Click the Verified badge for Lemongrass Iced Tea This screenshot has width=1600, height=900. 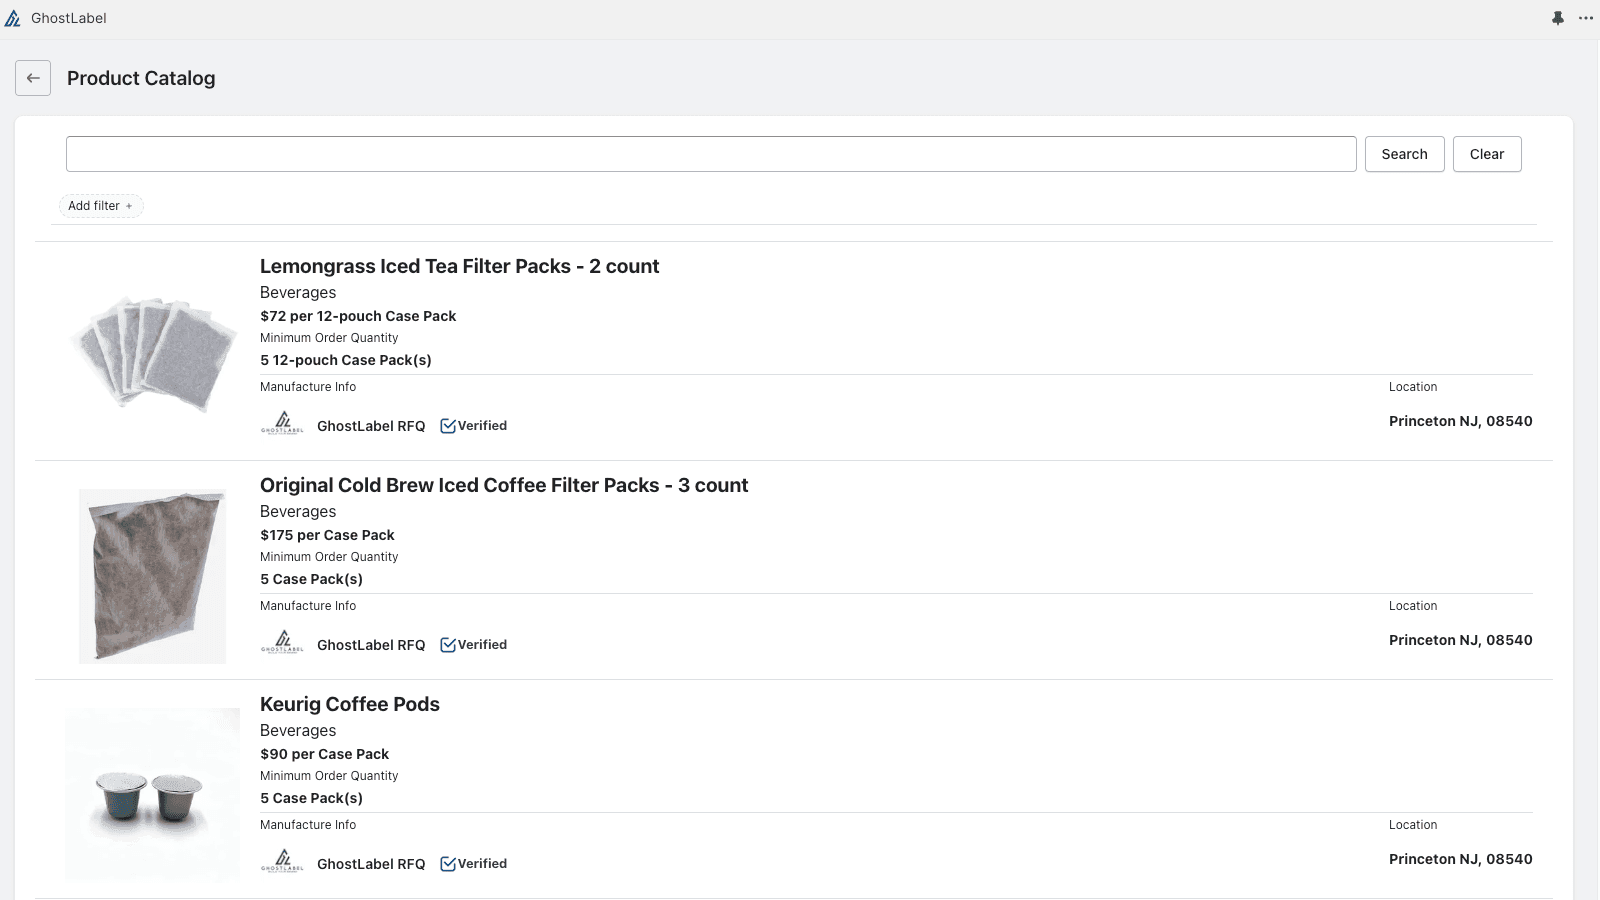tap(475, 425)
